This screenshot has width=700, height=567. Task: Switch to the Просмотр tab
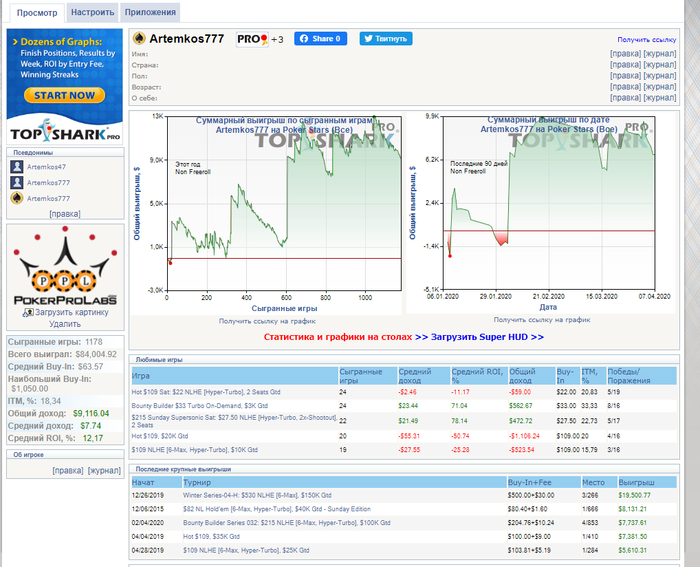coord(37,13)
